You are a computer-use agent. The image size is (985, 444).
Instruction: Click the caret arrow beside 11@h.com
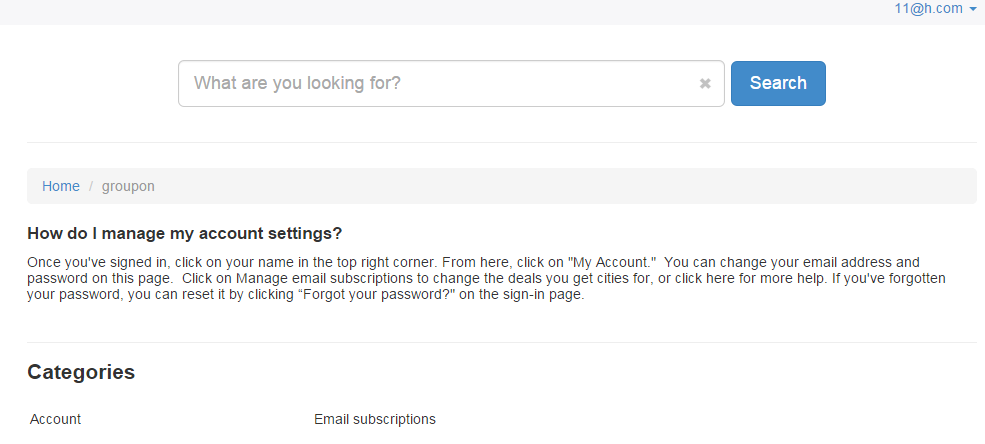(973, 9)
